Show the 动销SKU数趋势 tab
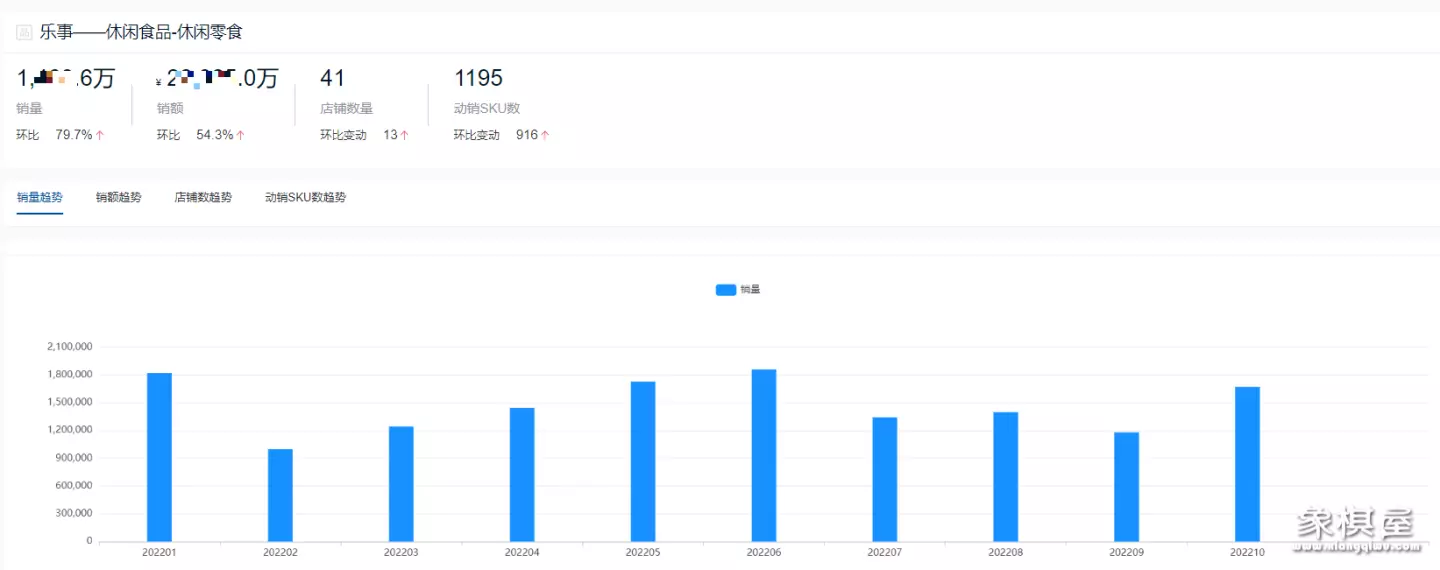Screen dimensions: 1440x570 click(305, 198)
